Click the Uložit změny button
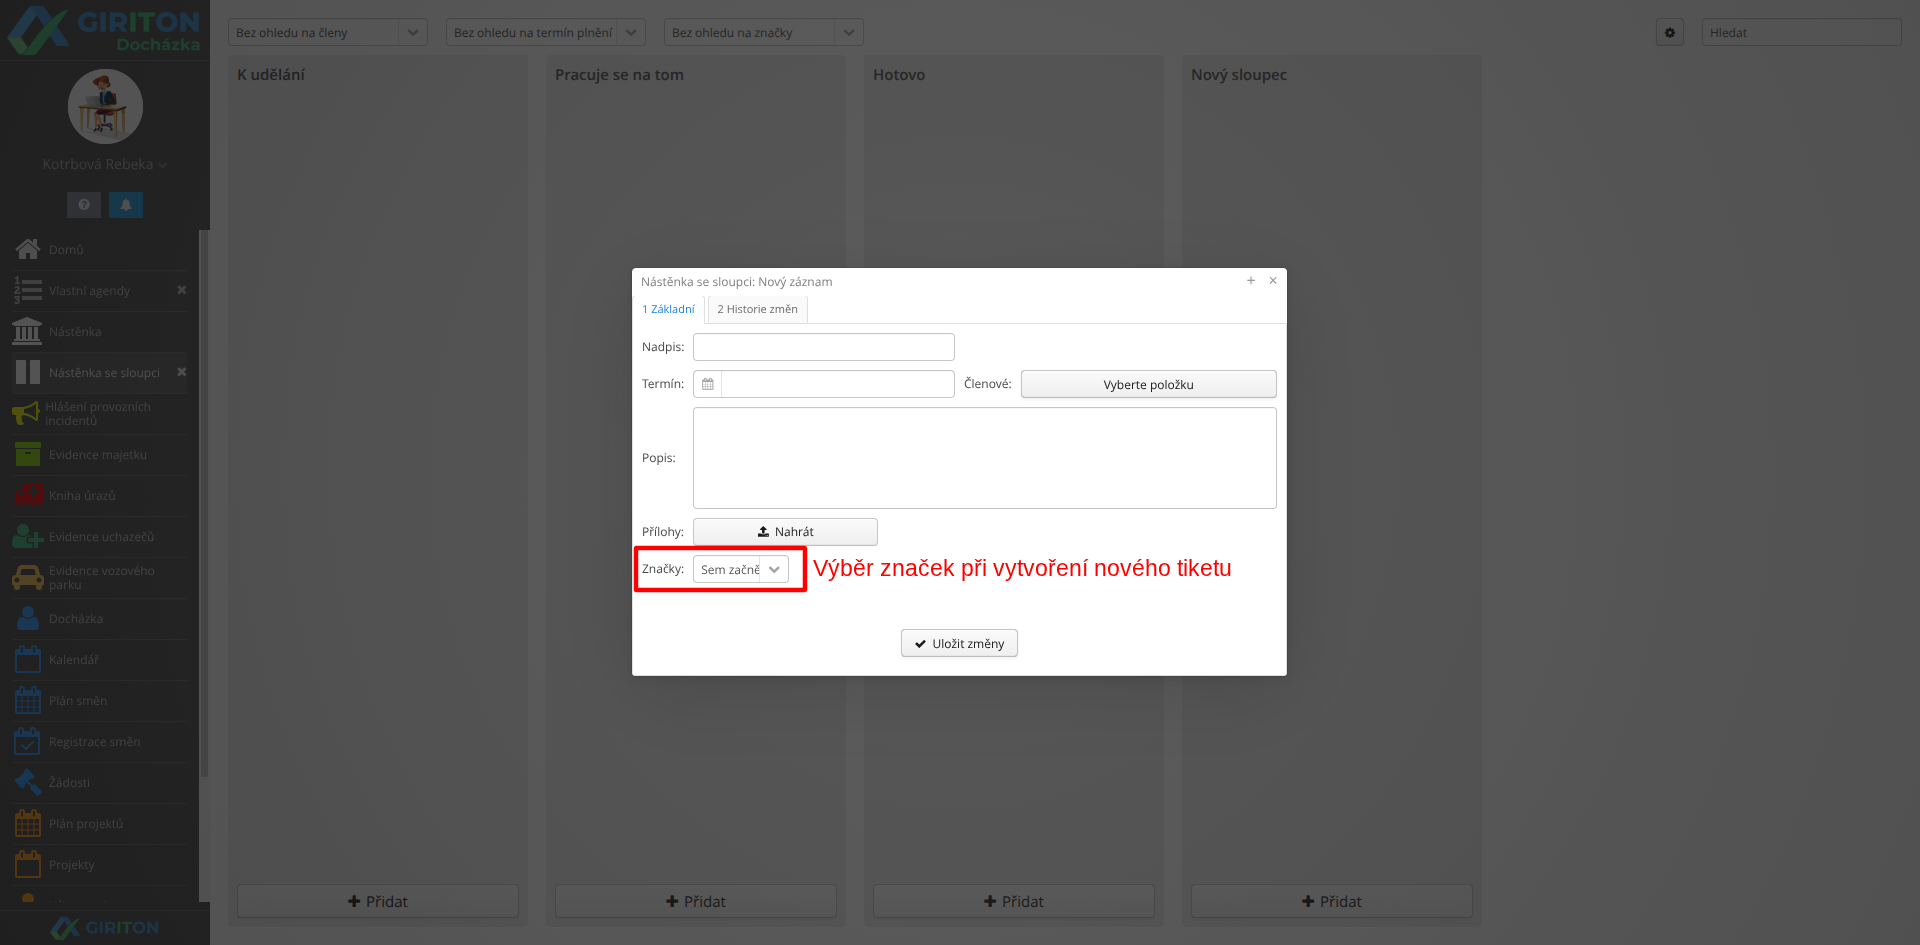 pyautogui.click(x=959, y=643)
